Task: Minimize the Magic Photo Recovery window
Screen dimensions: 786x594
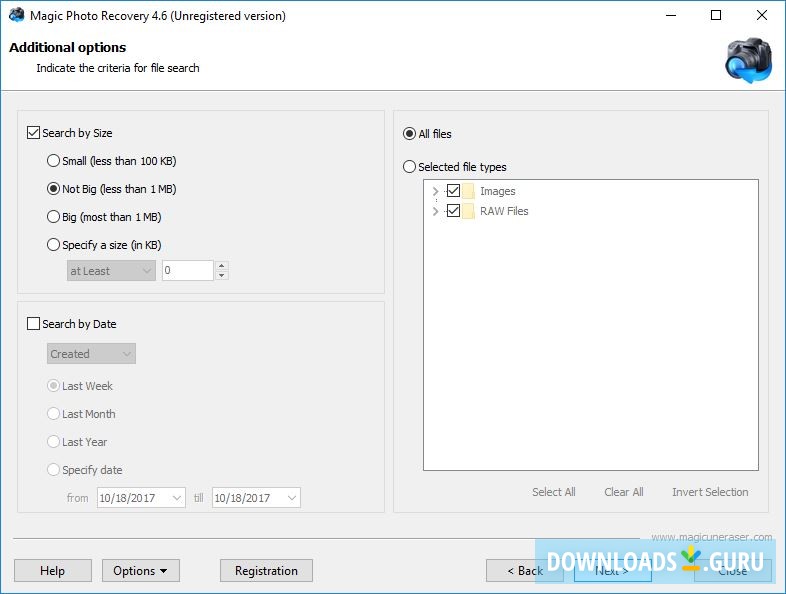Action: pos(671,16)
